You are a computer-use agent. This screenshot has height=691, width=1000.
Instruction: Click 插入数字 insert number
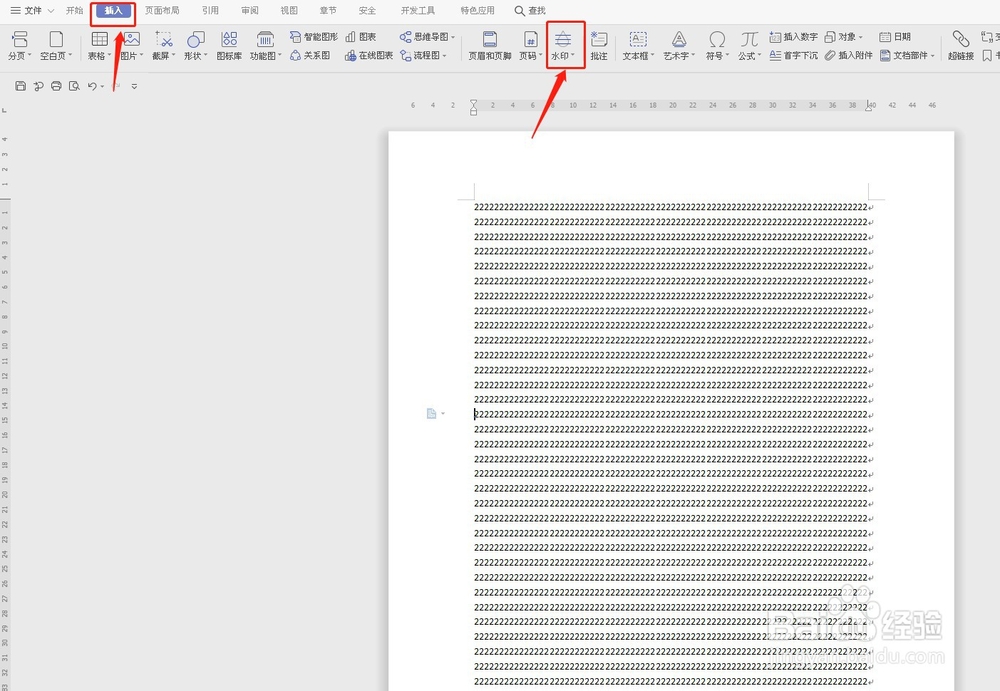click(x=793, y=37)
